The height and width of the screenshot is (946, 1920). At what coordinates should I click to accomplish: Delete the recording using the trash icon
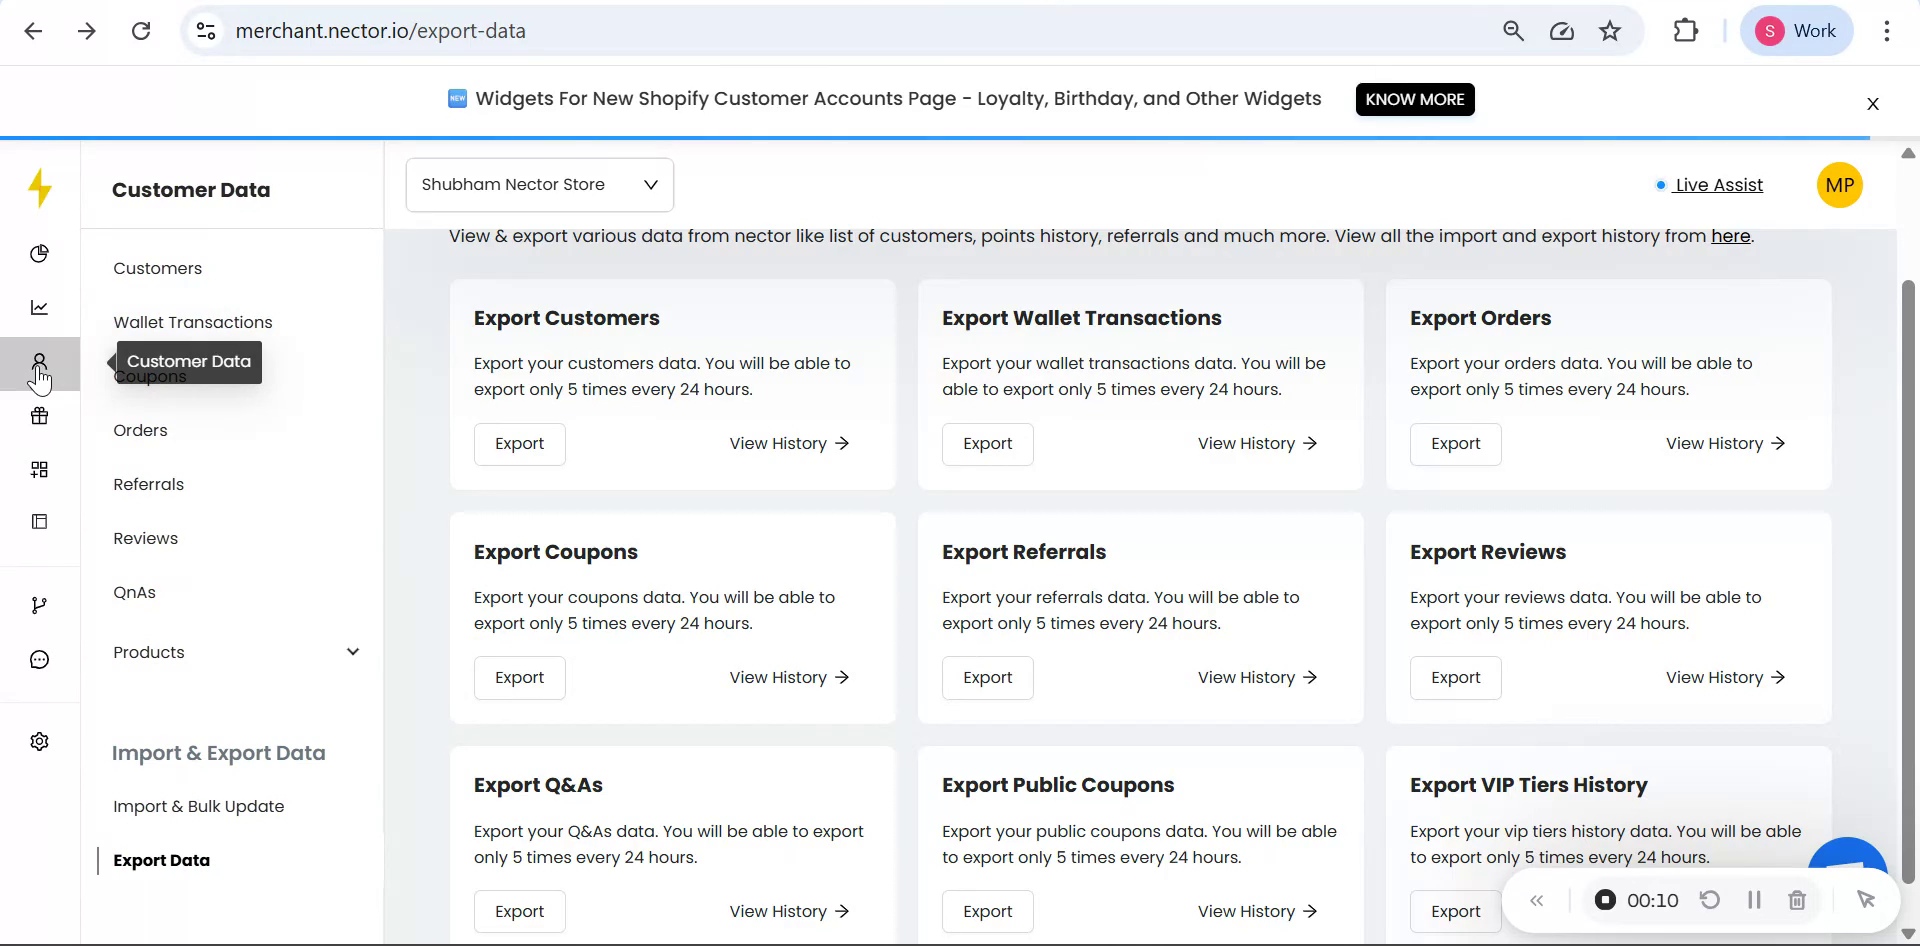[x=1797, y=900]
